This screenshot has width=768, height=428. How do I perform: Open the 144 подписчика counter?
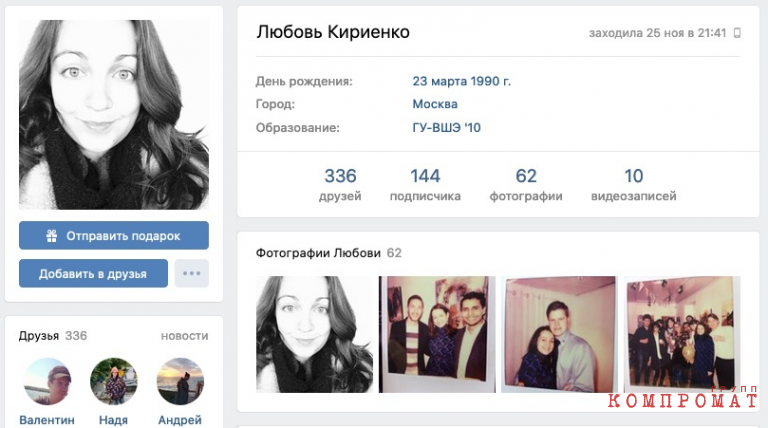point(425,185)
